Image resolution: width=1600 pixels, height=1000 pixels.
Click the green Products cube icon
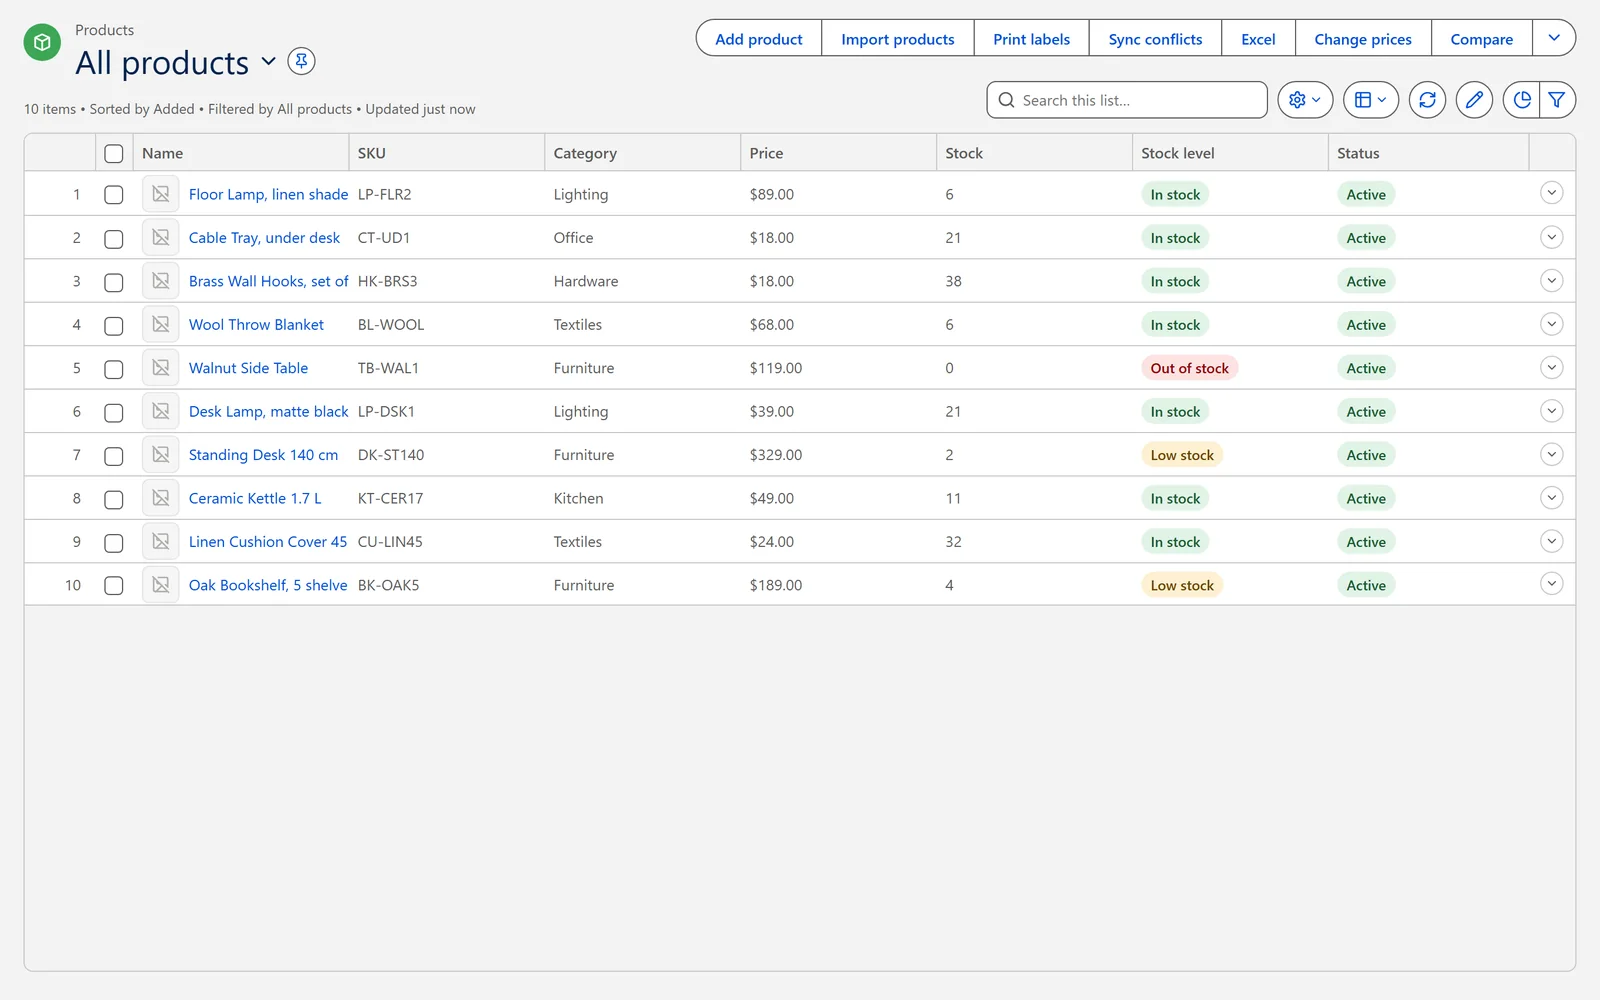42,42
